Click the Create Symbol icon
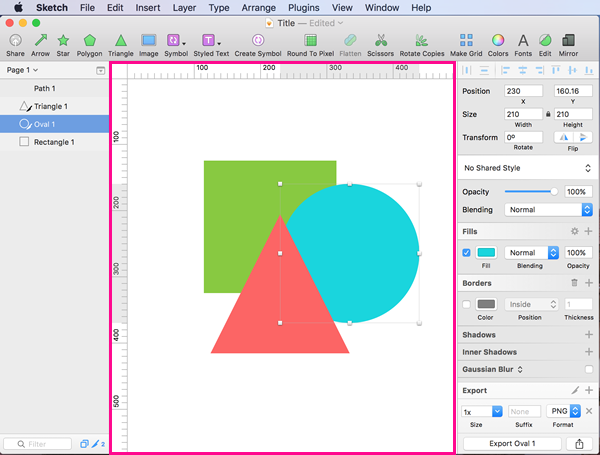This screenshot has width=600, height=455. tap(258, 41)
